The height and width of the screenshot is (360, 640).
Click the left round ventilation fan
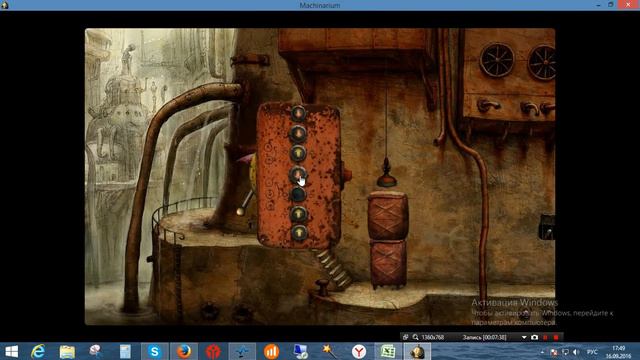pos(496,60)
